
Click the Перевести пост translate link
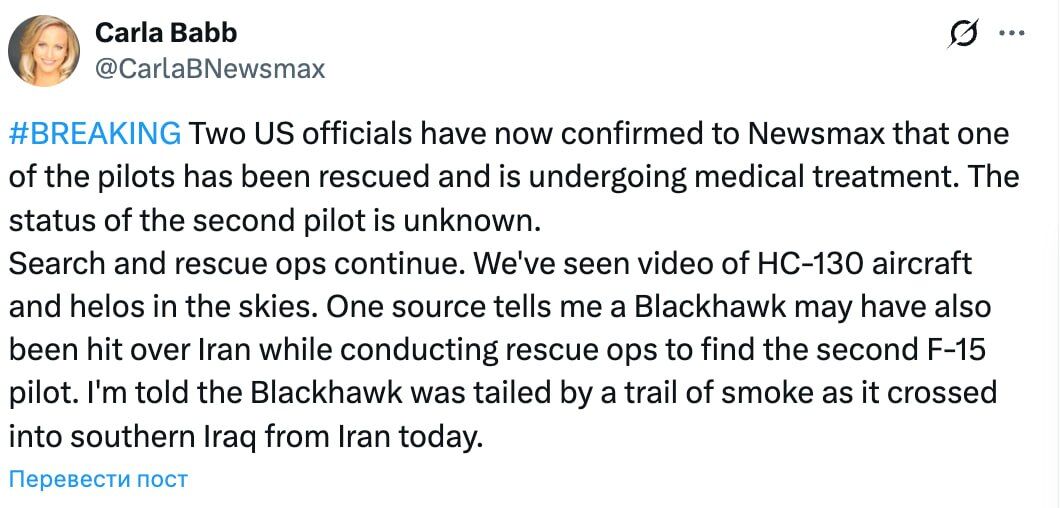(x=98, y=479)
